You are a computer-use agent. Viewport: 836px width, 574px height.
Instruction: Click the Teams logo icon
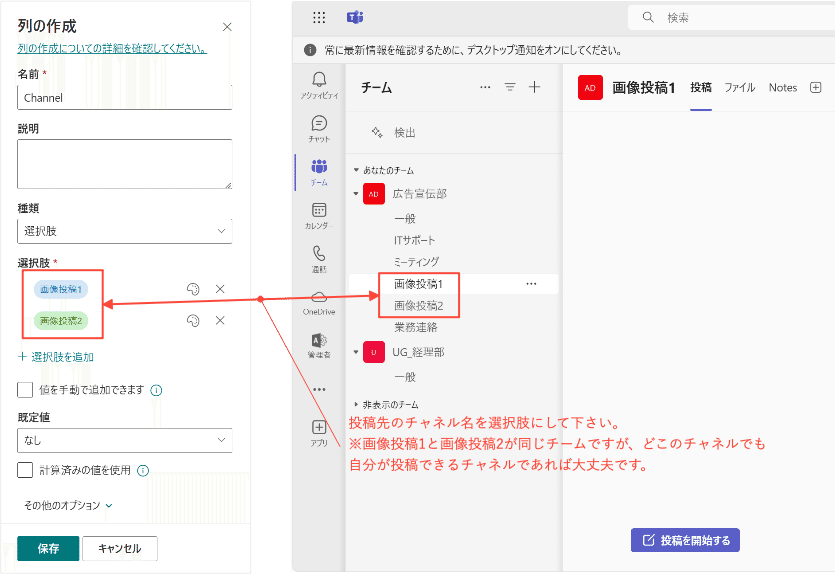(x=355, y=18)
